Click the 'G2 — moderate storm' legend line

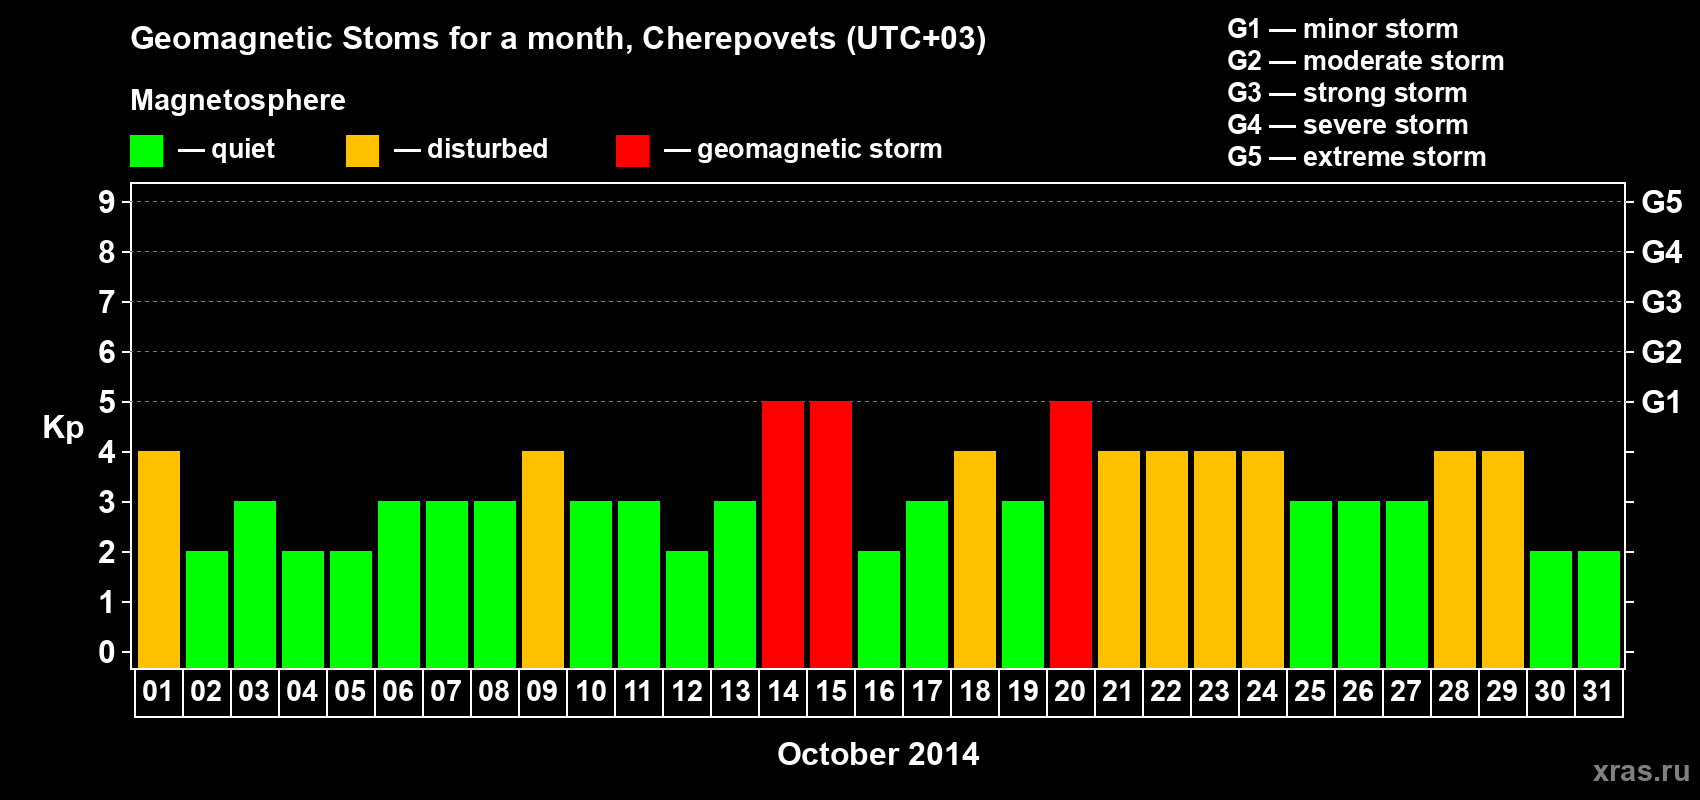coord(1366,61)
